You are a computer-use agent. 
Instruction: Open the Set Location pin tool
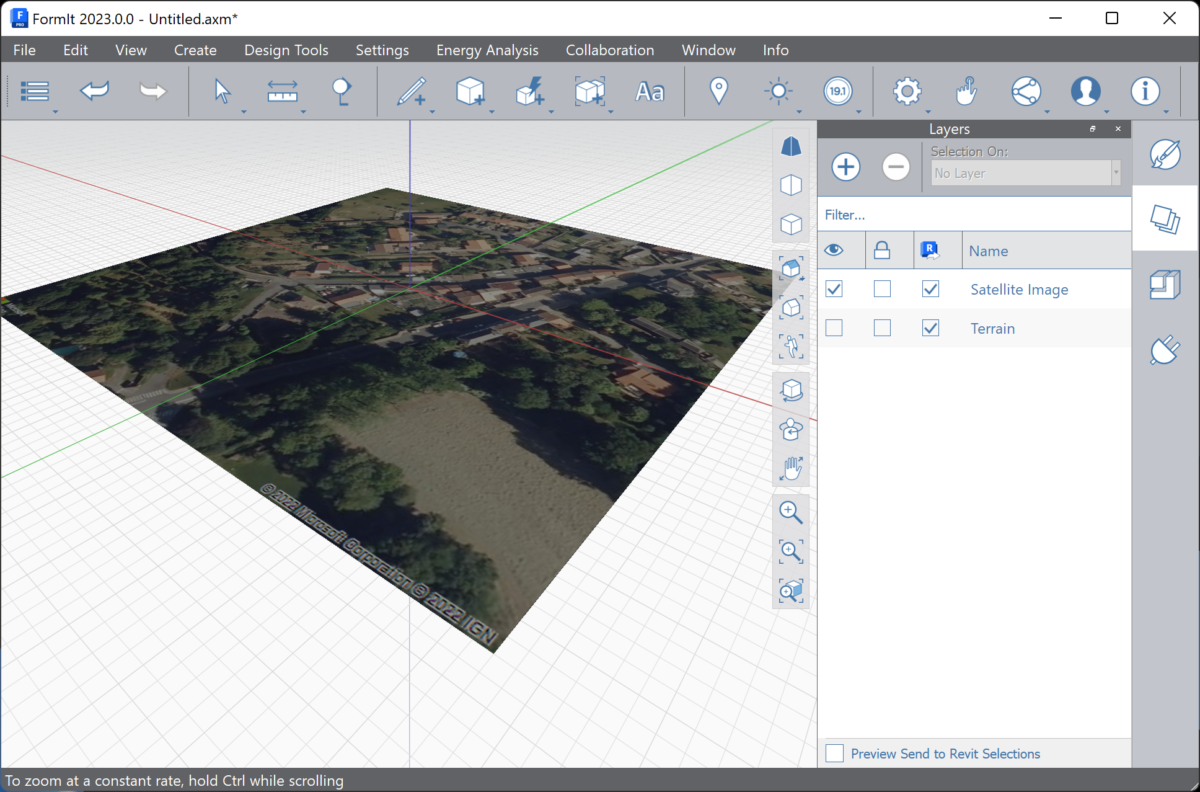(x=718, y=92)
